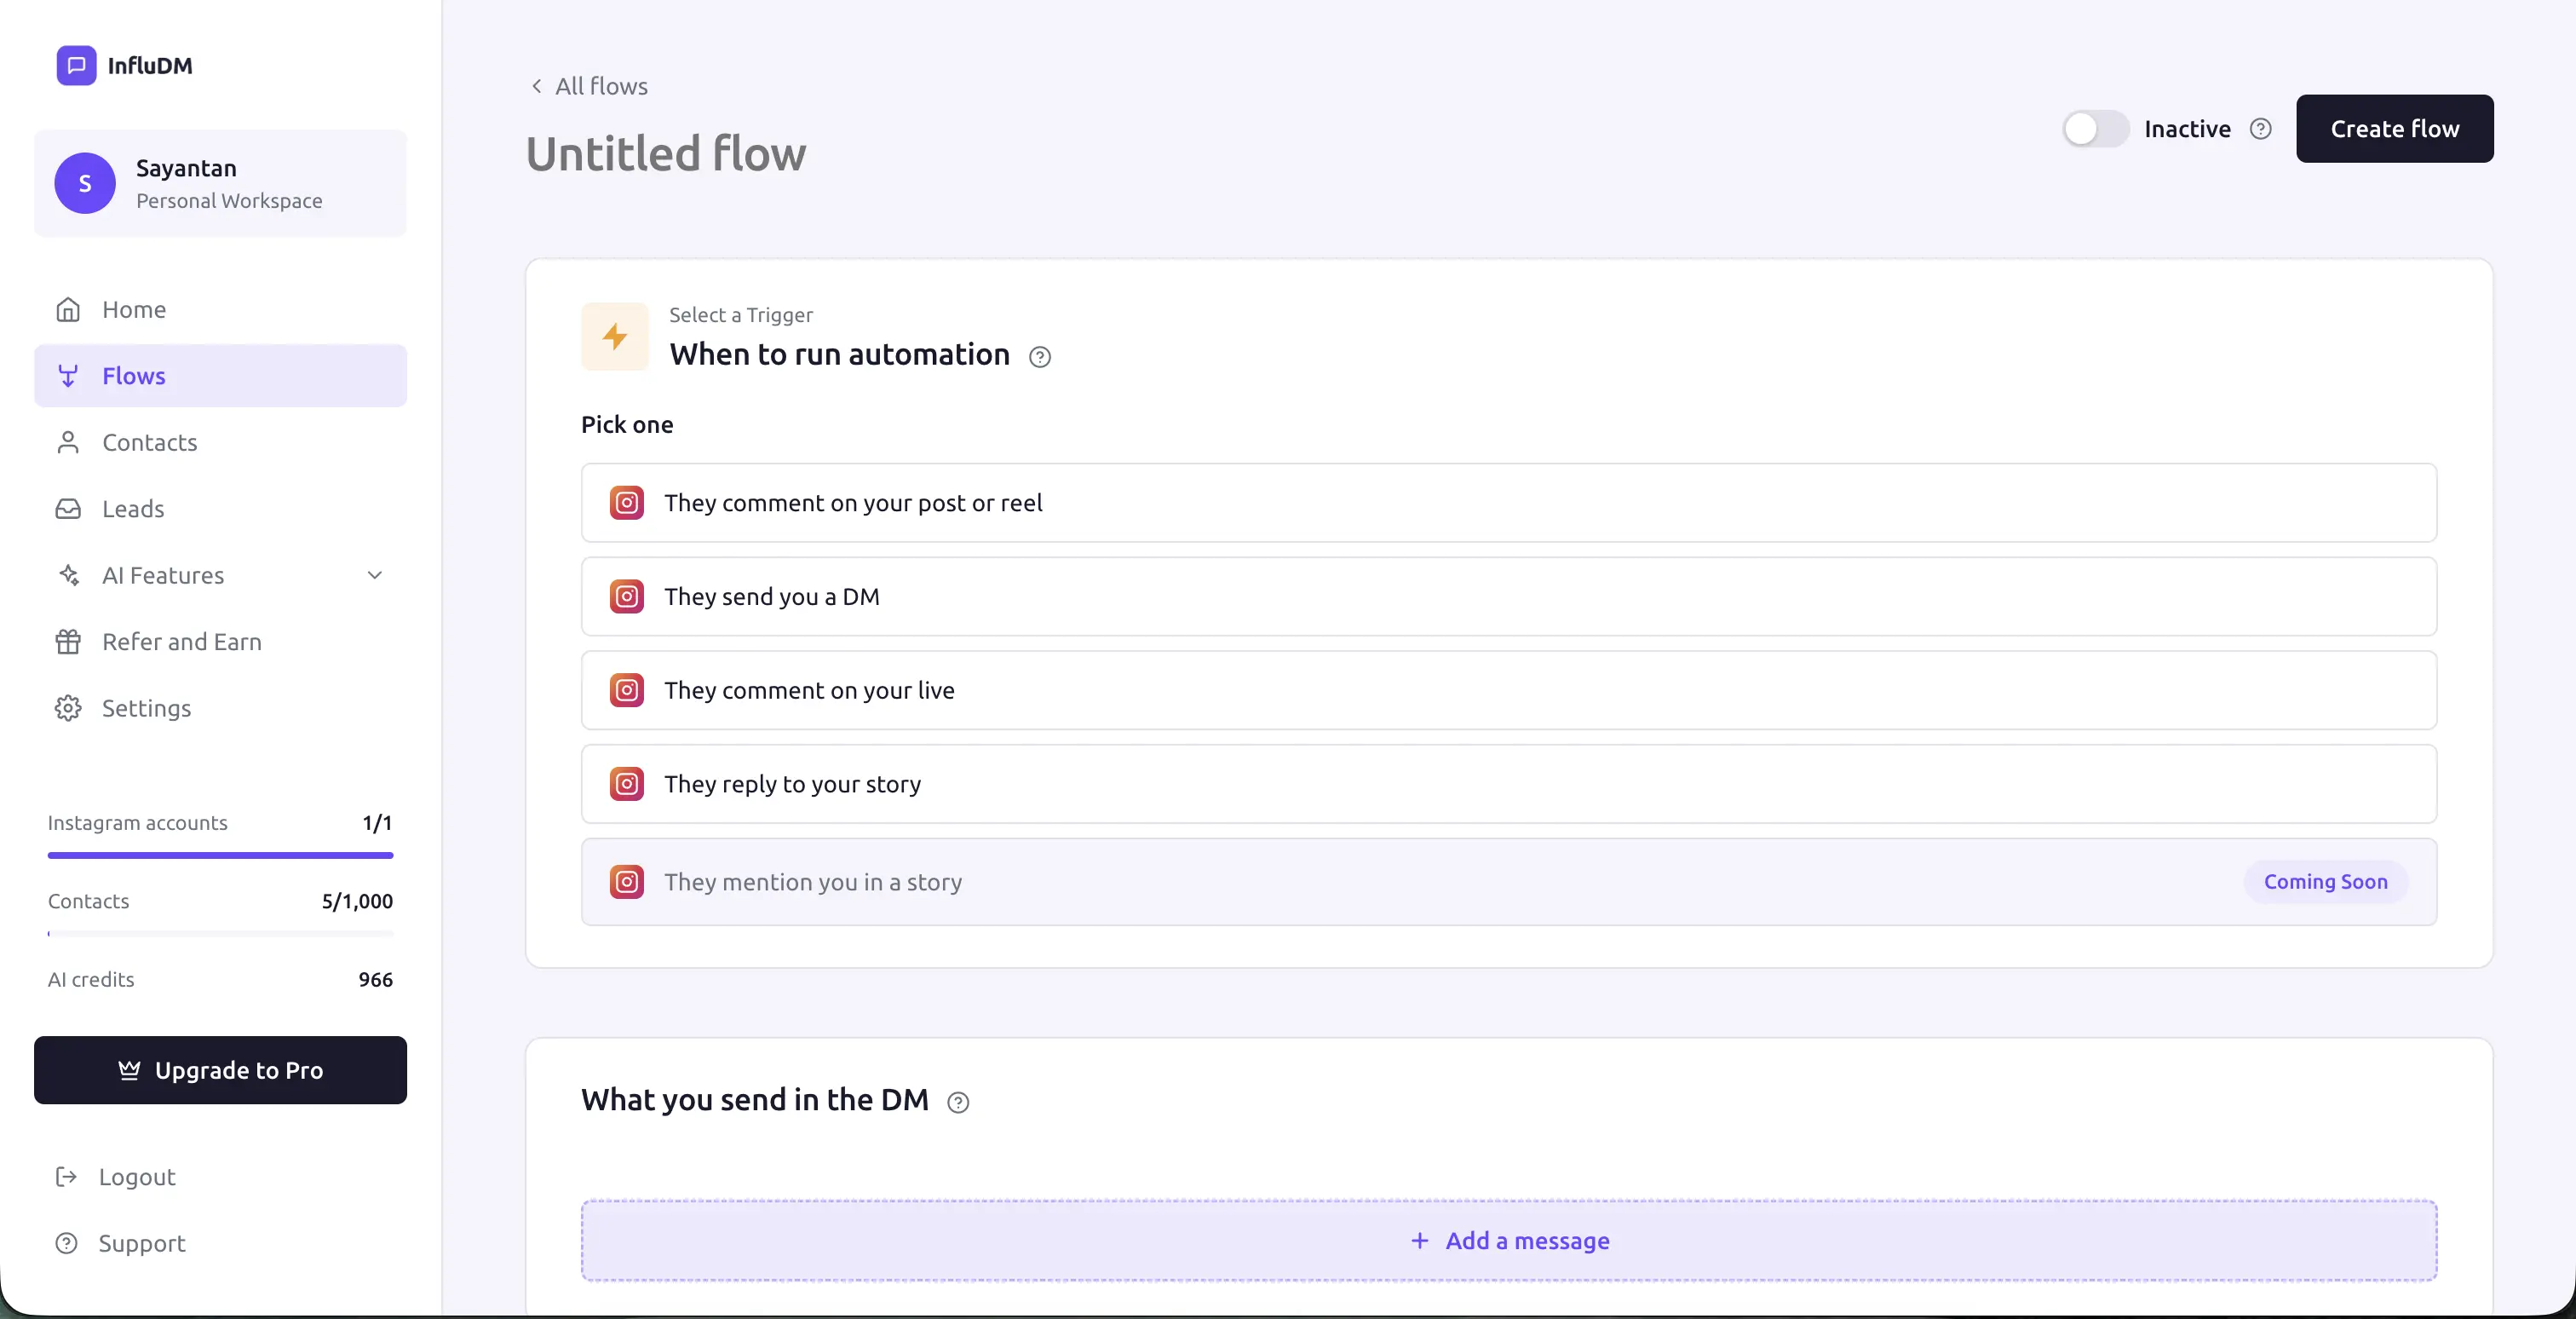Open the Contacts menu item
The width and height of the screenshot is (2576, 1319).
[220, 442]
